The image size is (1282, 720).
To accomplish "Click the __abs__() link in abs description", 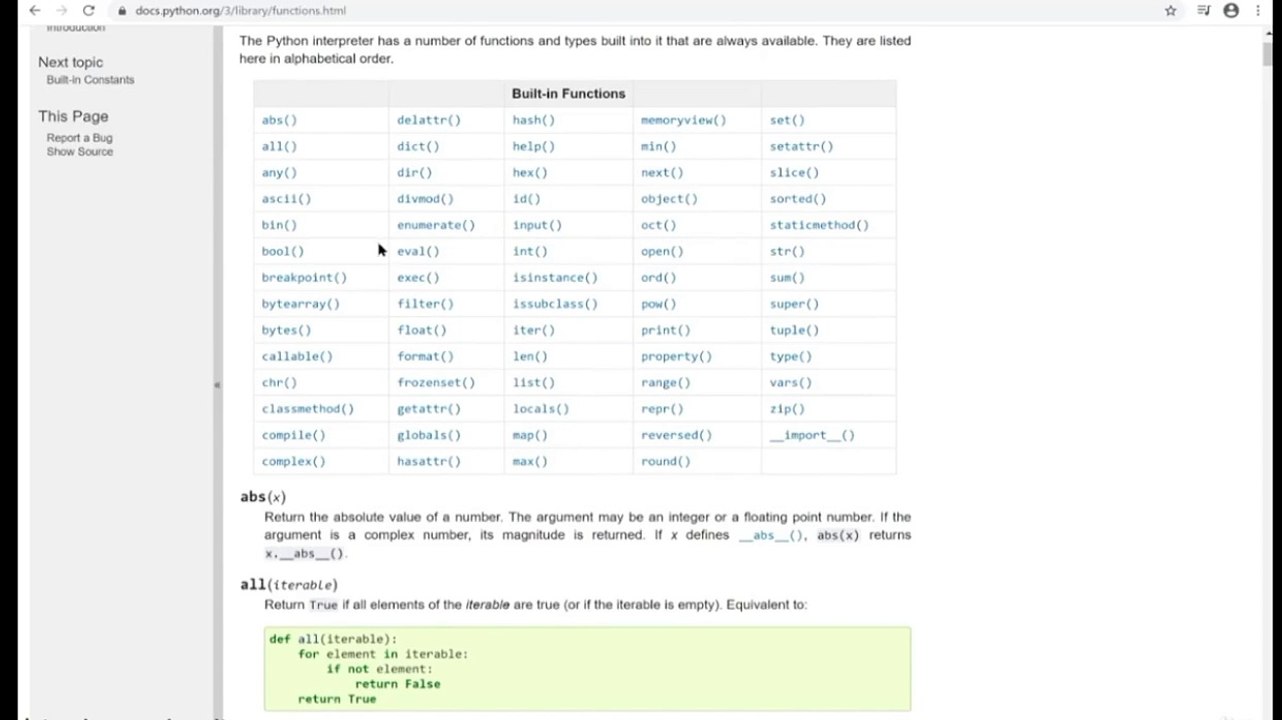I will (x=771, y=535).
